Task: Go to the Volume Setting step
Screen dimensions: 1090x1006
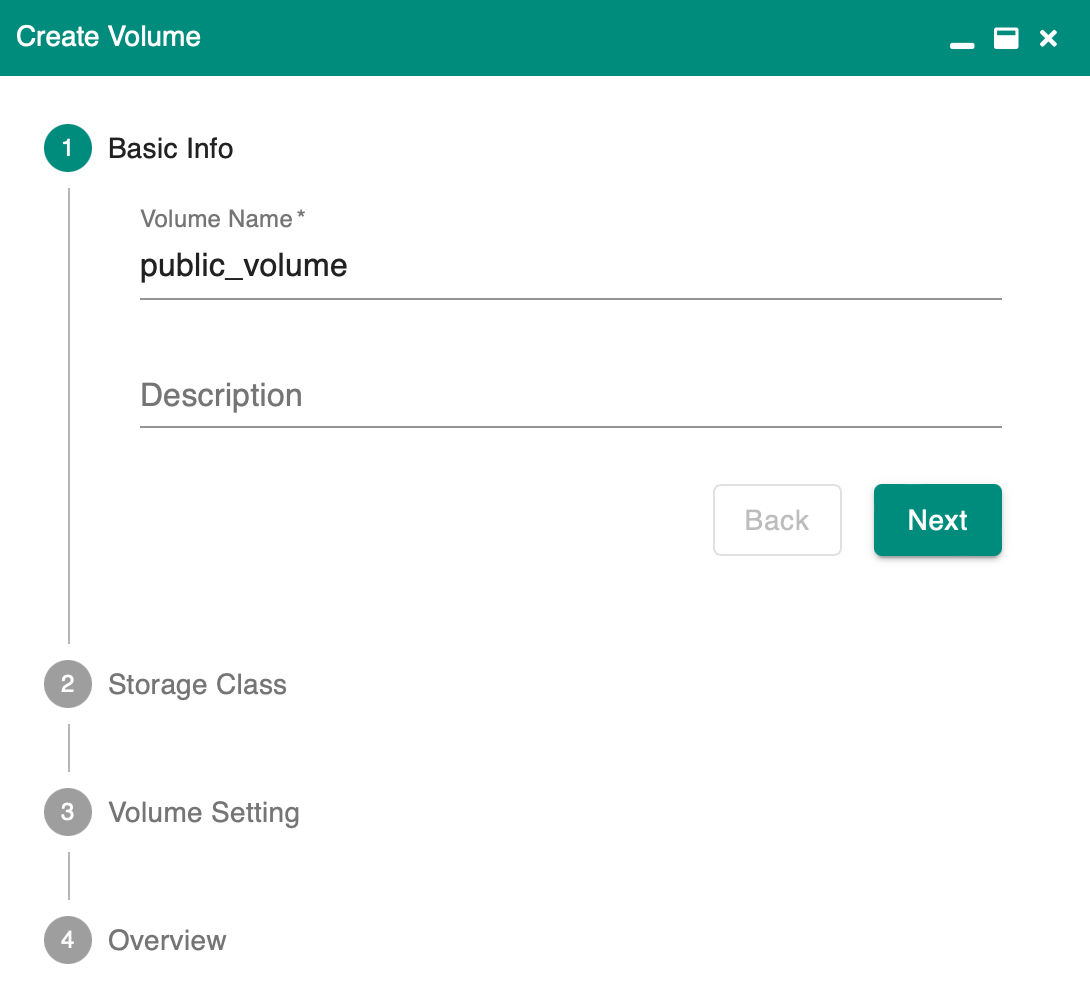Action: pyautogui.click(x=204, y=813)
